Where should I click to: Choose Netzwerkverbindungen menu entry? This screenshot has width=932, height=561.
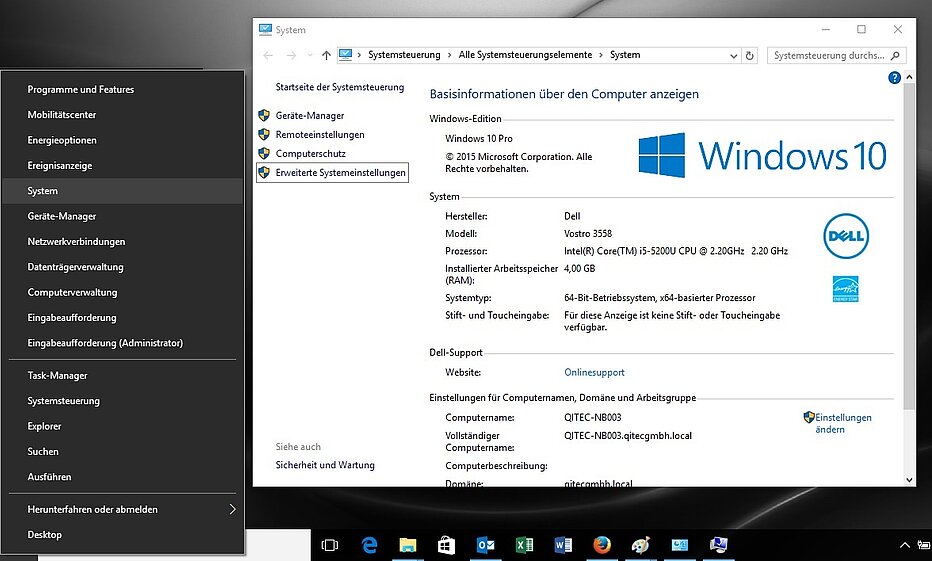point(123,242)
